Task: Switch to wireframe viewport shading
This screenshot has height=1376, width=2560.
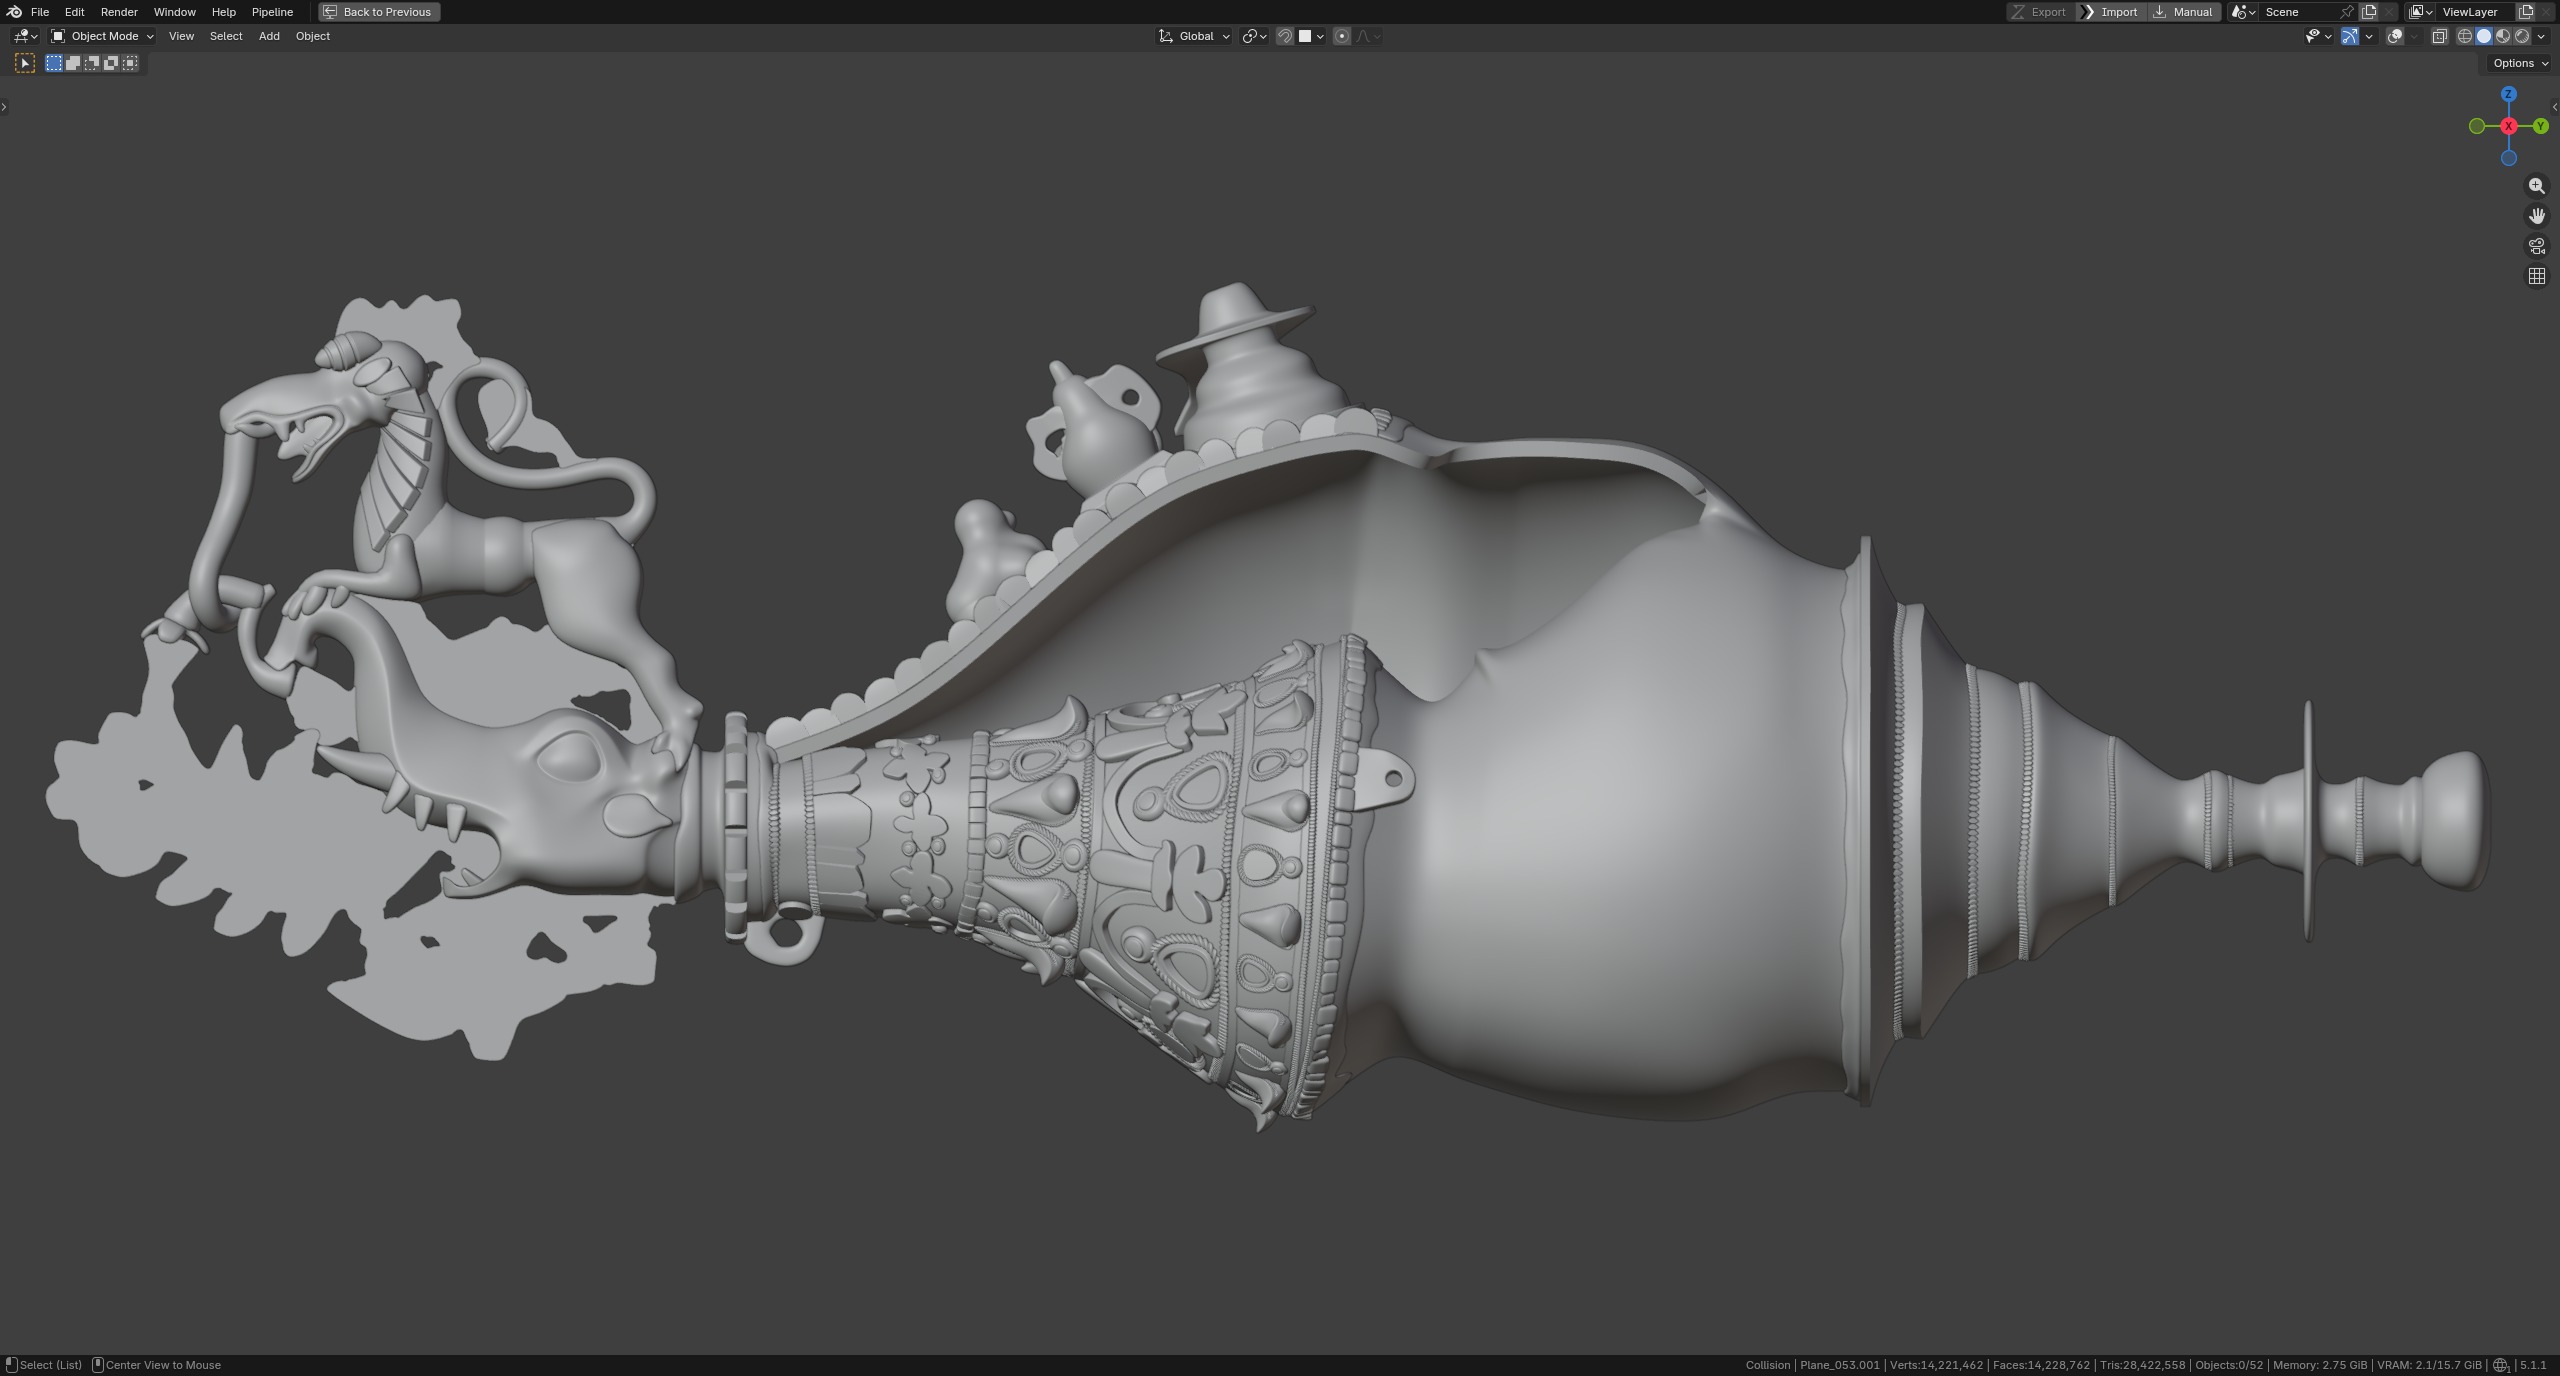Action: (2465, 36)
